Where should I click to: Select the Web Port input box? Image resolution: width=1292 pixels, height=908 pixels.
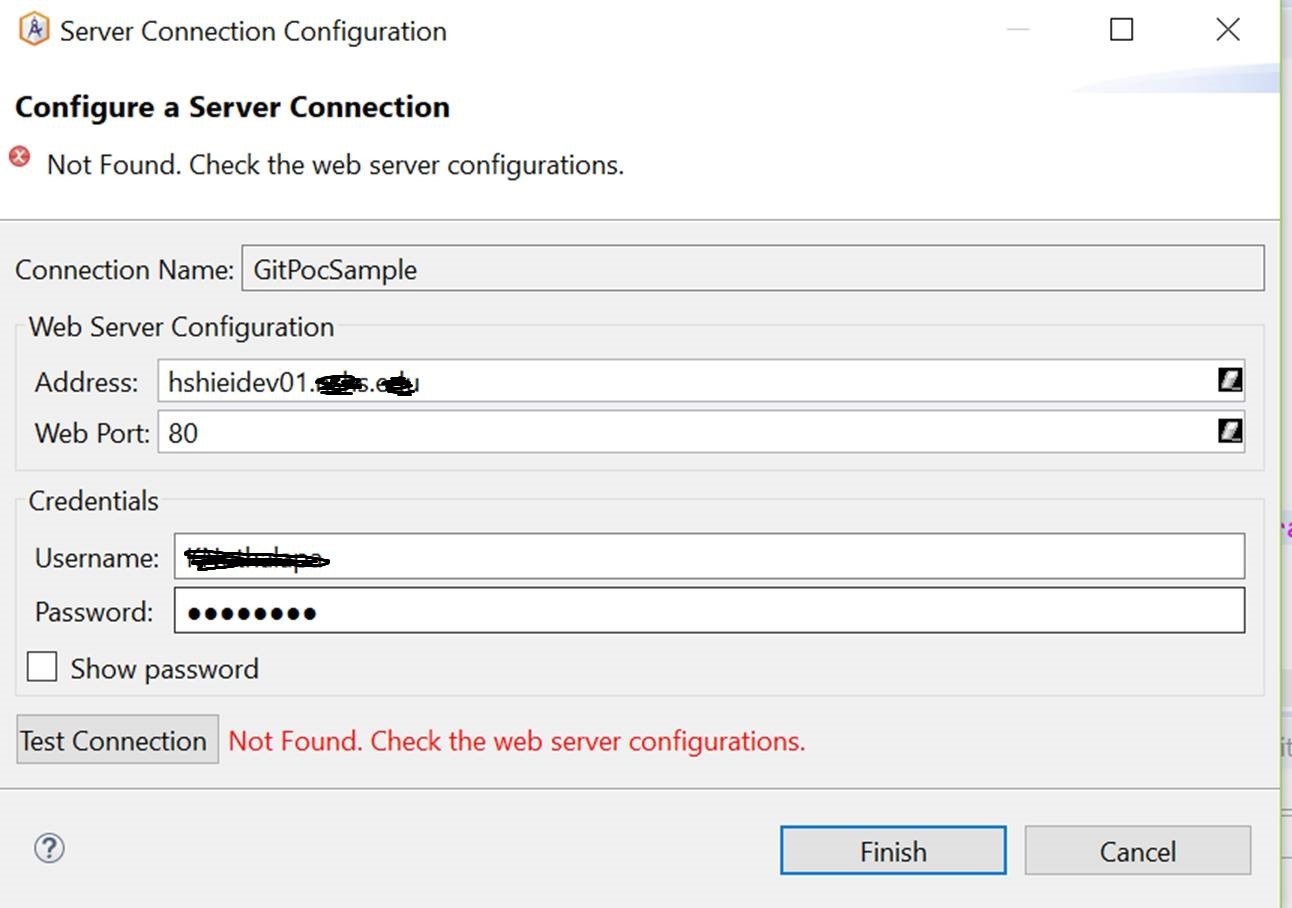680,433
